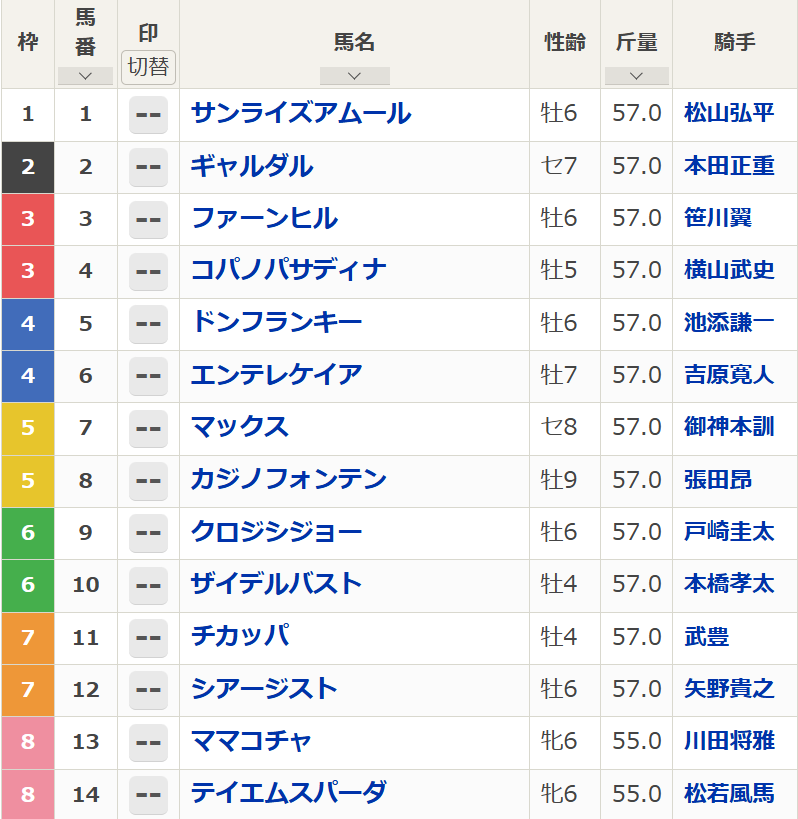798x819 pixels.
Task: Open the テイエムスパーダ horse link
Action: [x=288, y=793]
